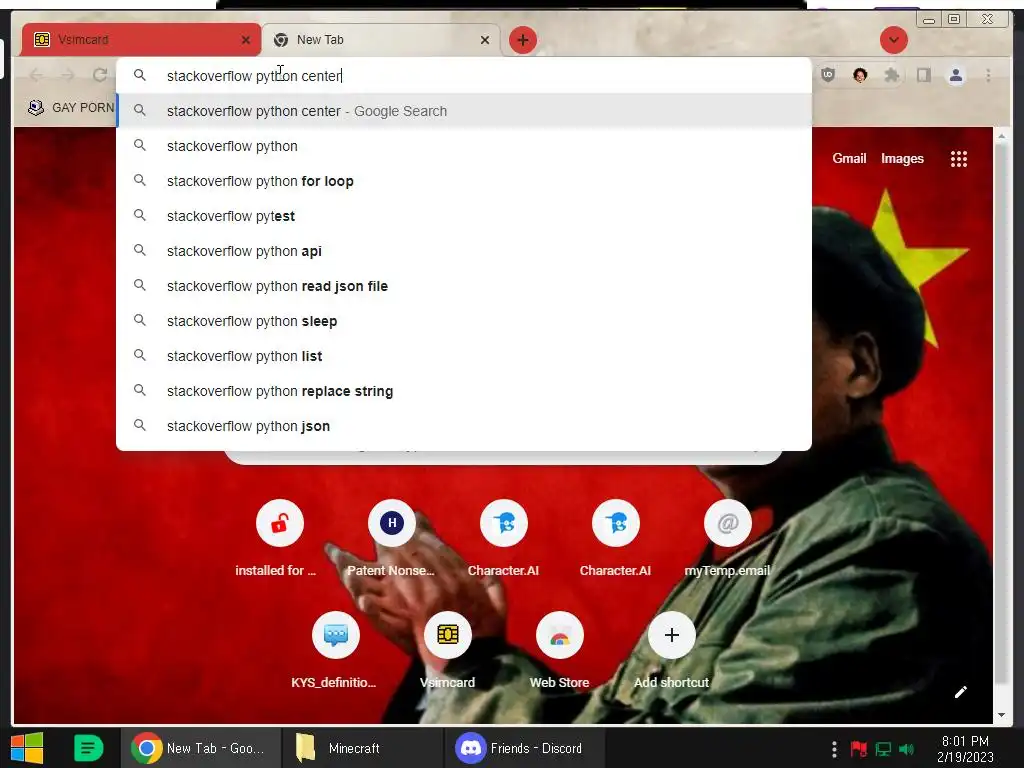Open the second Character.AI shortcut next to myTemp.email
The width and height of the screenshot is (1024, 768).
pyautogui.click(x=615, y=538)
